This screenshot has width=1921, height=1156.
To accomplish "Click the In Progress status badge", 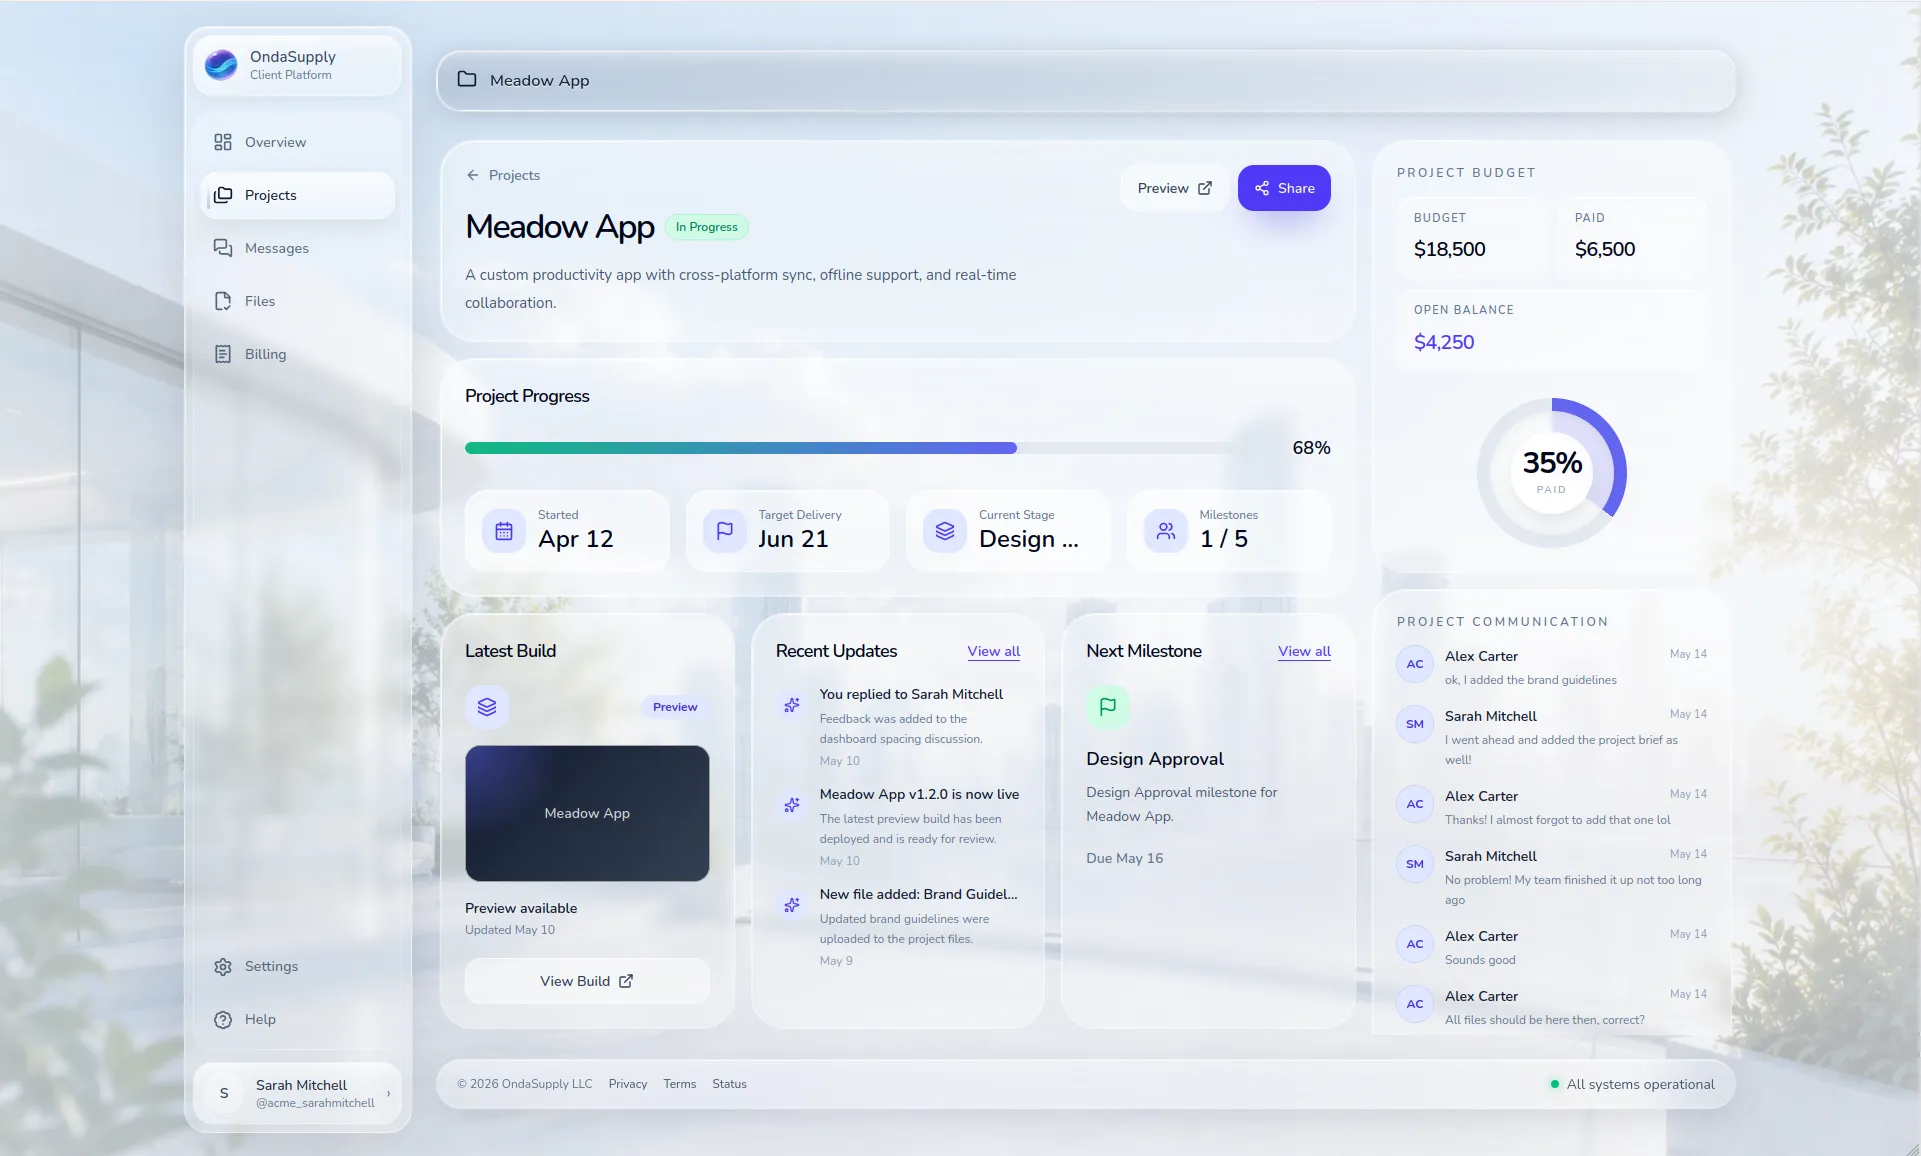I will pos(707,227).
